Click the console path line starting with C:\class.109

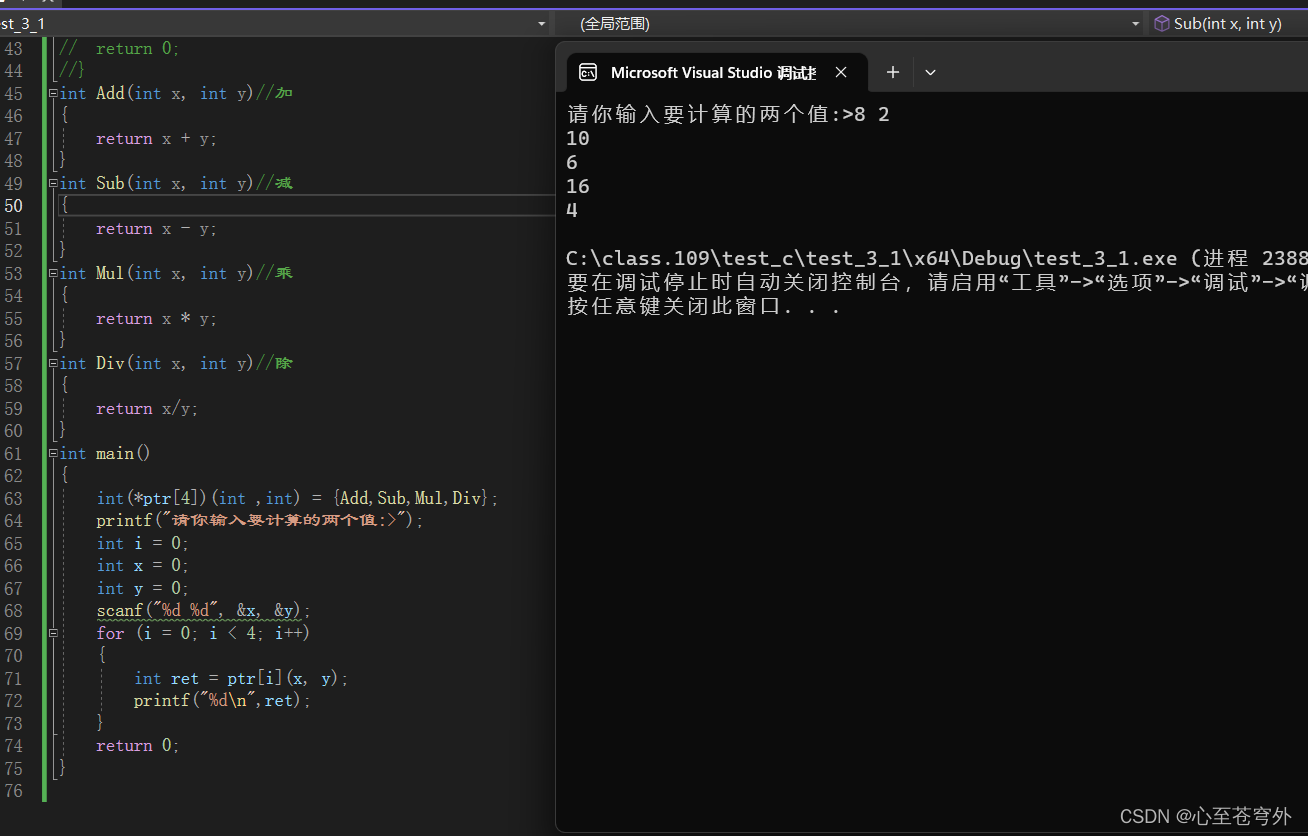point(937,259)
